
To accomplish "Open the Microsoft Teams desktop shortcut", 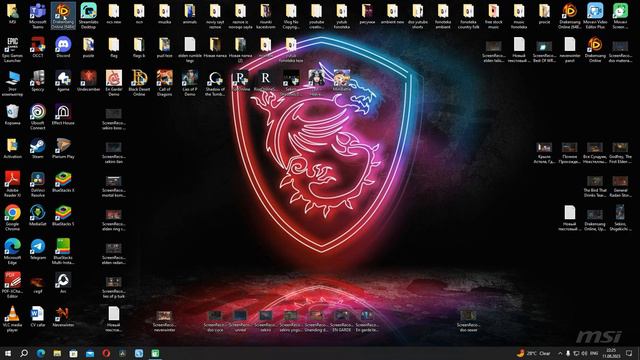I will coord(38,16).
